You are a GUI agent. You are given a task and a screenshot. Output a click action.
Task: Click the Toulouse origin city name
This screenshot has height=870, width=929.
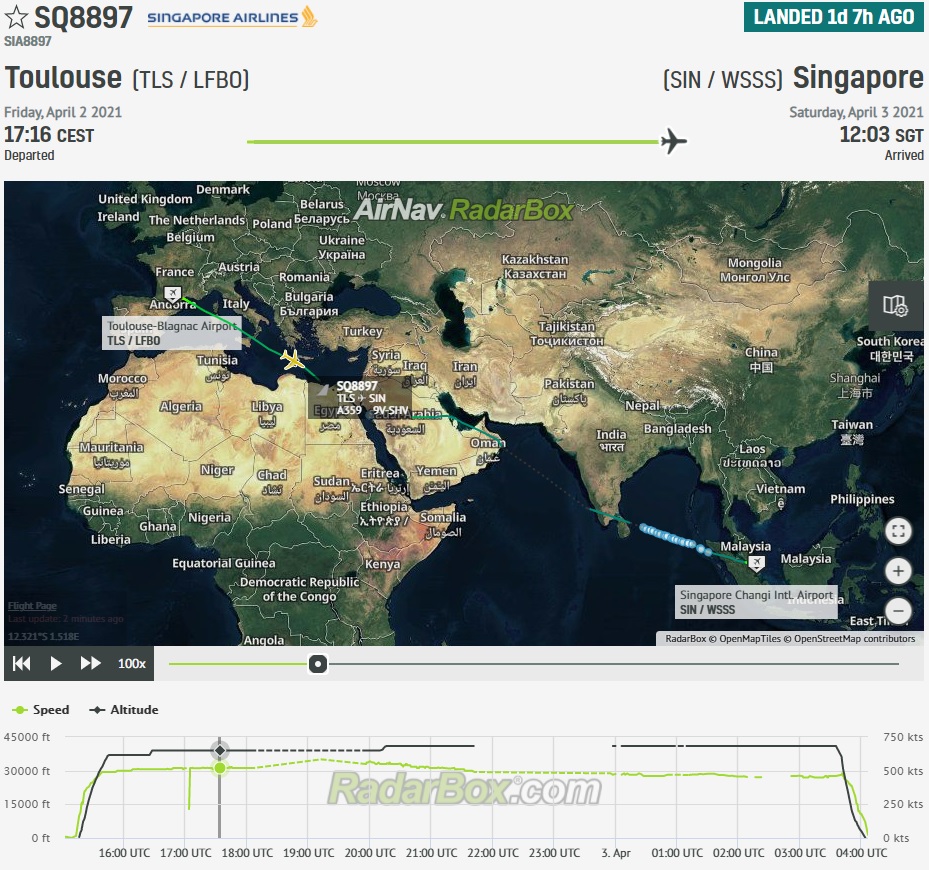coord(63,78)
